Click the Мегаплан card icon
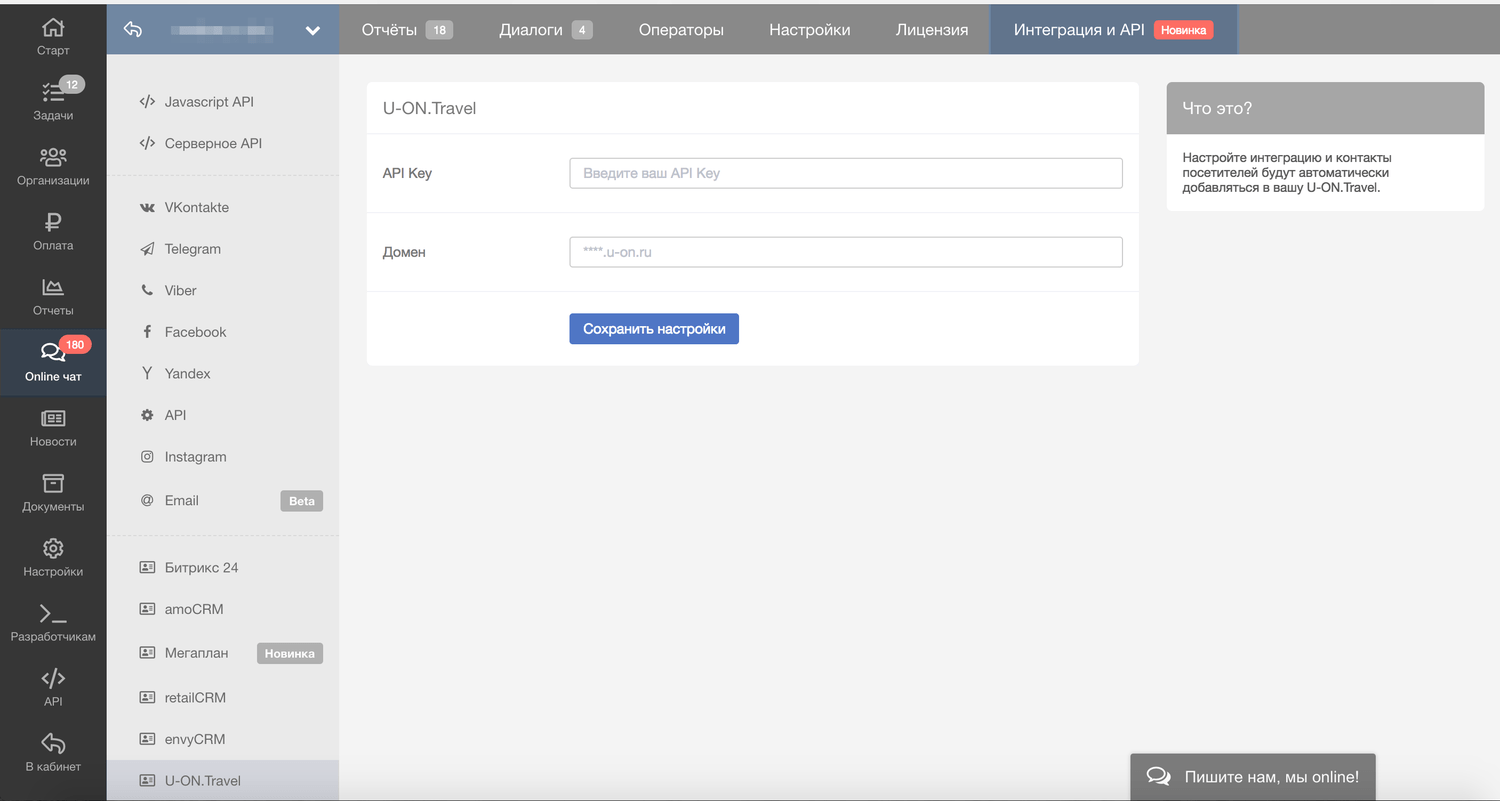Screen dimensions: 1500x801 (147, 653)
